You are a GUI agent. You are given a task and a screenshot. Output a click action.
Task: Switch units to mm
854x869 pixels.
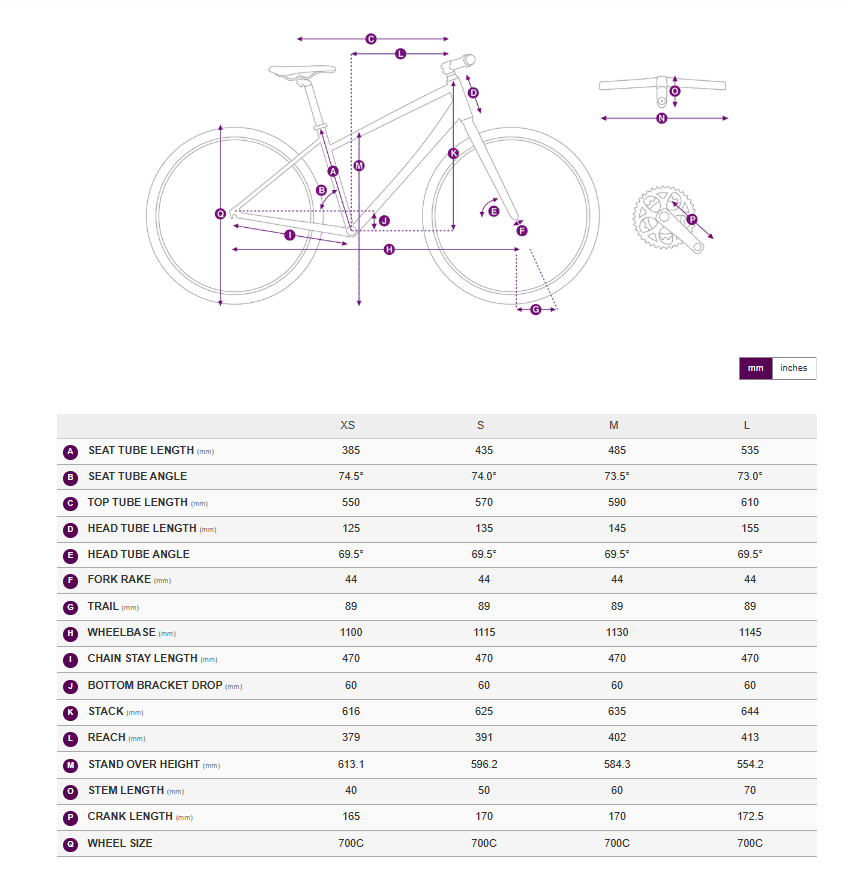[x=755, y=368]
